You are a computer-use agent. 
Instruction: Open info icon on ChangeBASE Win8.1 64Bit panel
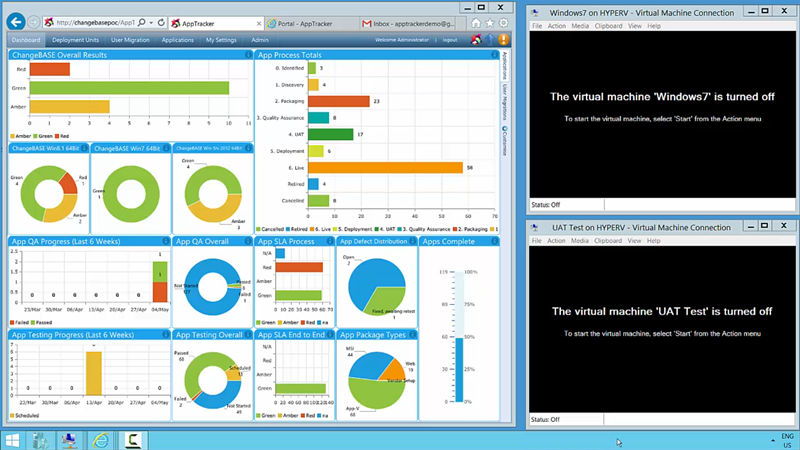(x=84, y=148)
